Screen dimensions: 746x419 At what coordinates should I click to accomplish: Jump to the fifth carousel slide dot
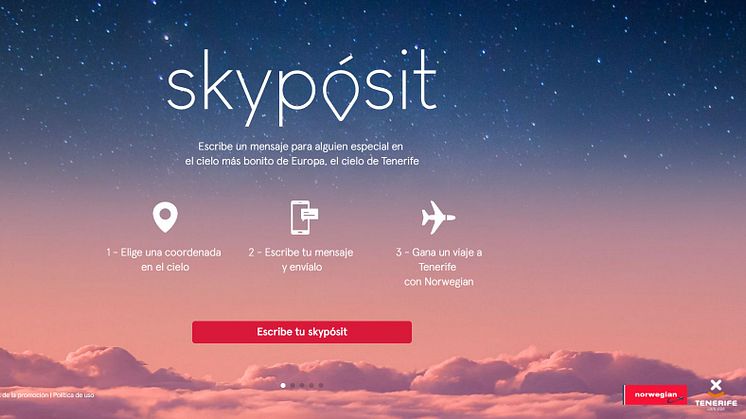point(321,386)
